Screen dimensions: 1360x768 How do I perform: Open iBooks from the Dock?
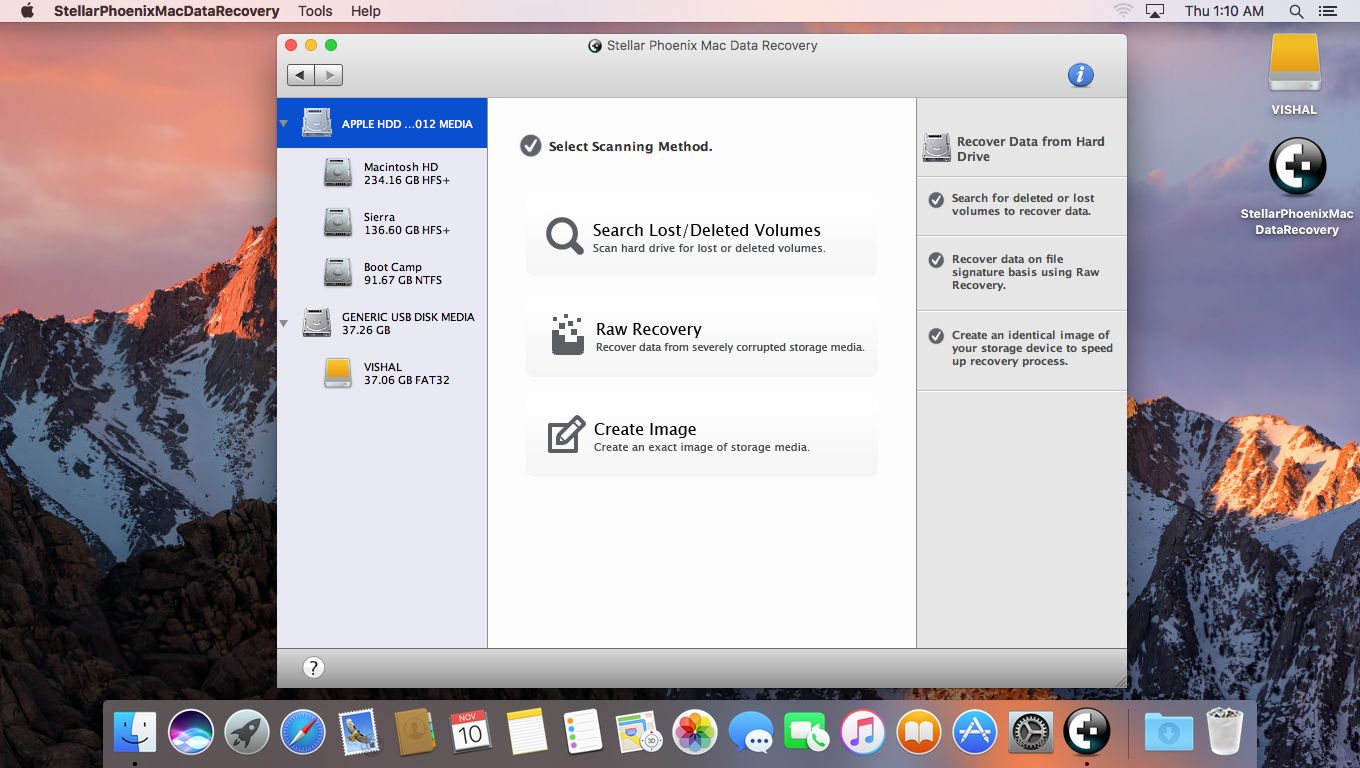918,732
